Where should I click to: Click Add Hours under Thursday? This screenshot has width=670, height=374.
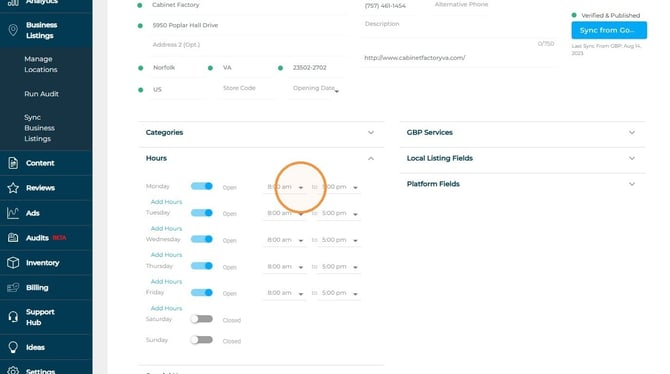(x=166, y=281)
